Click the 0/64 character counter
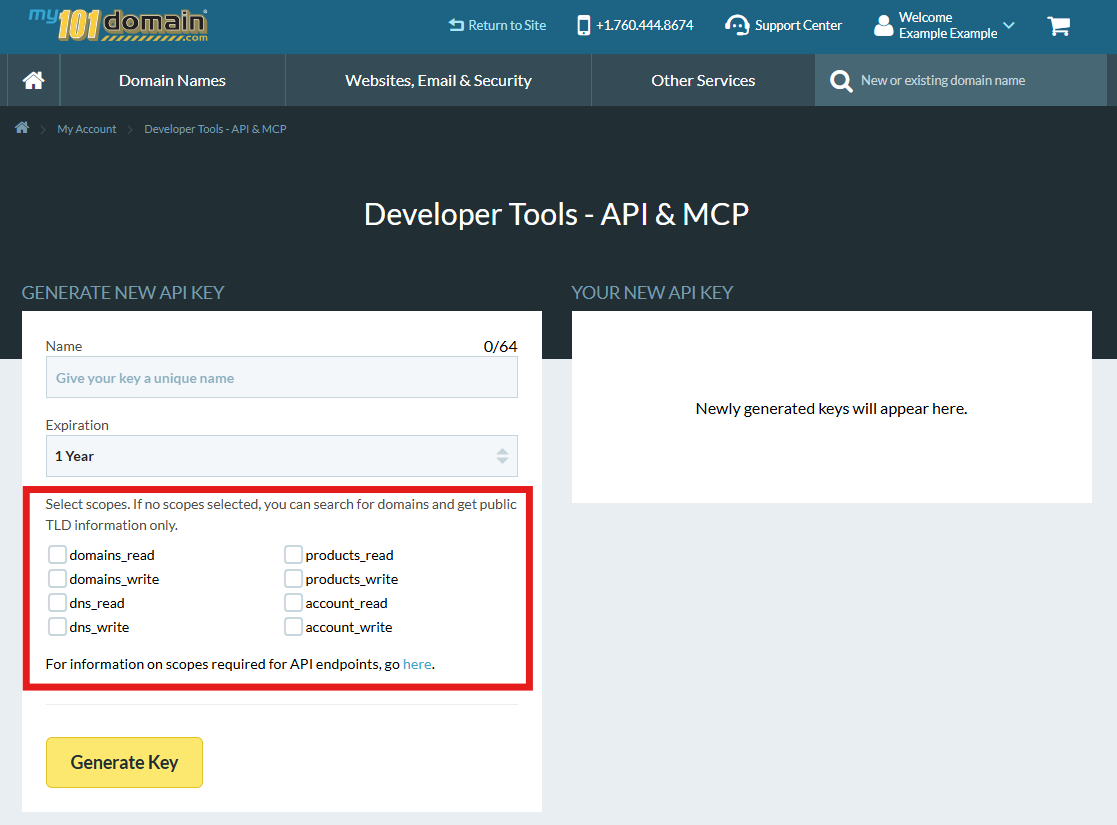The height and width of the screenshot is (825, 1117). tap(500, 346)
